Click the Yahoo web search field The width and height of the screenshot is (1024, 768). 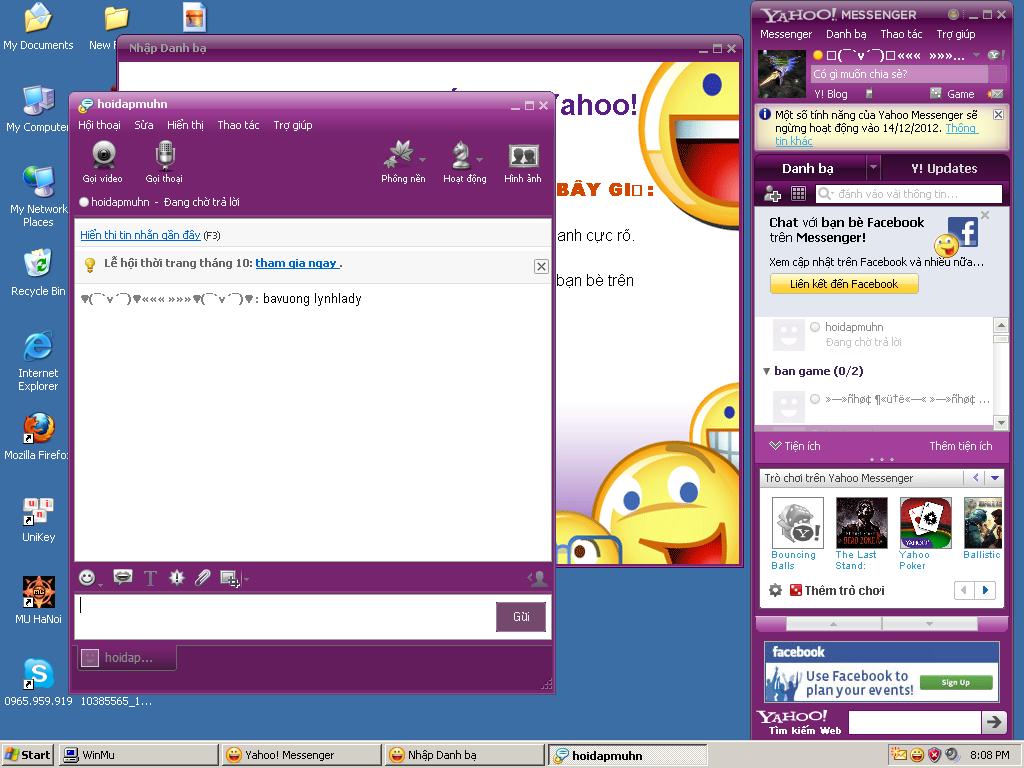point(914,722)
